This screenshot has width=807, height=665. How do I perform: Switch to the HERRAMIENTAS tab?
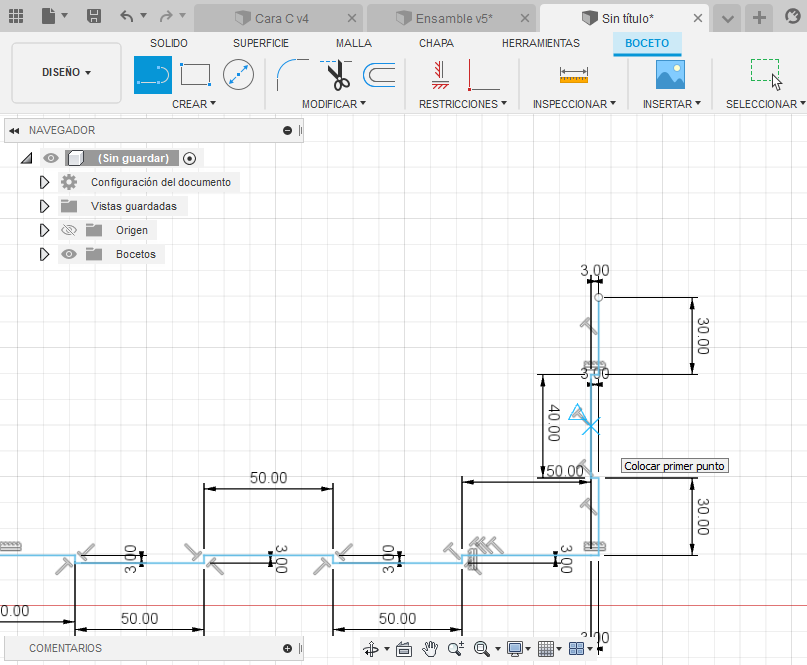[x=541, y=43]
